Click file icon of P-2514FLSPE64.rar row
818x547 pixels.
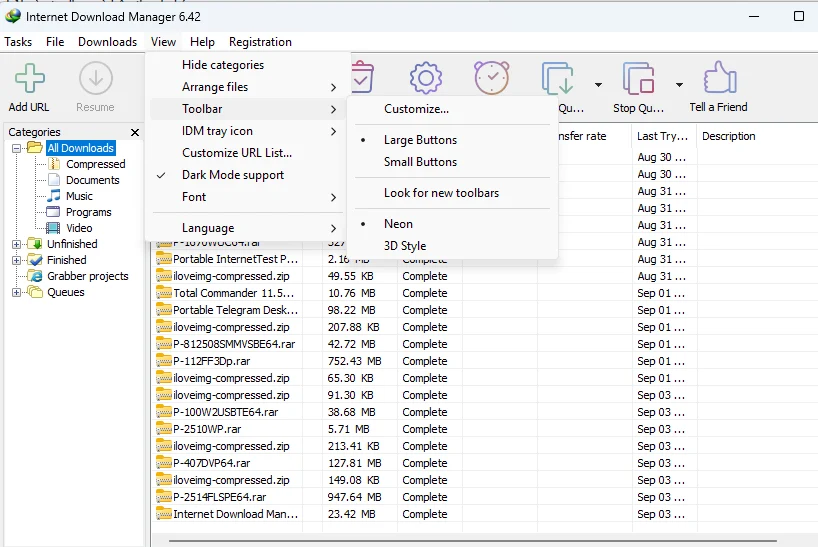[x=164, y=496]
